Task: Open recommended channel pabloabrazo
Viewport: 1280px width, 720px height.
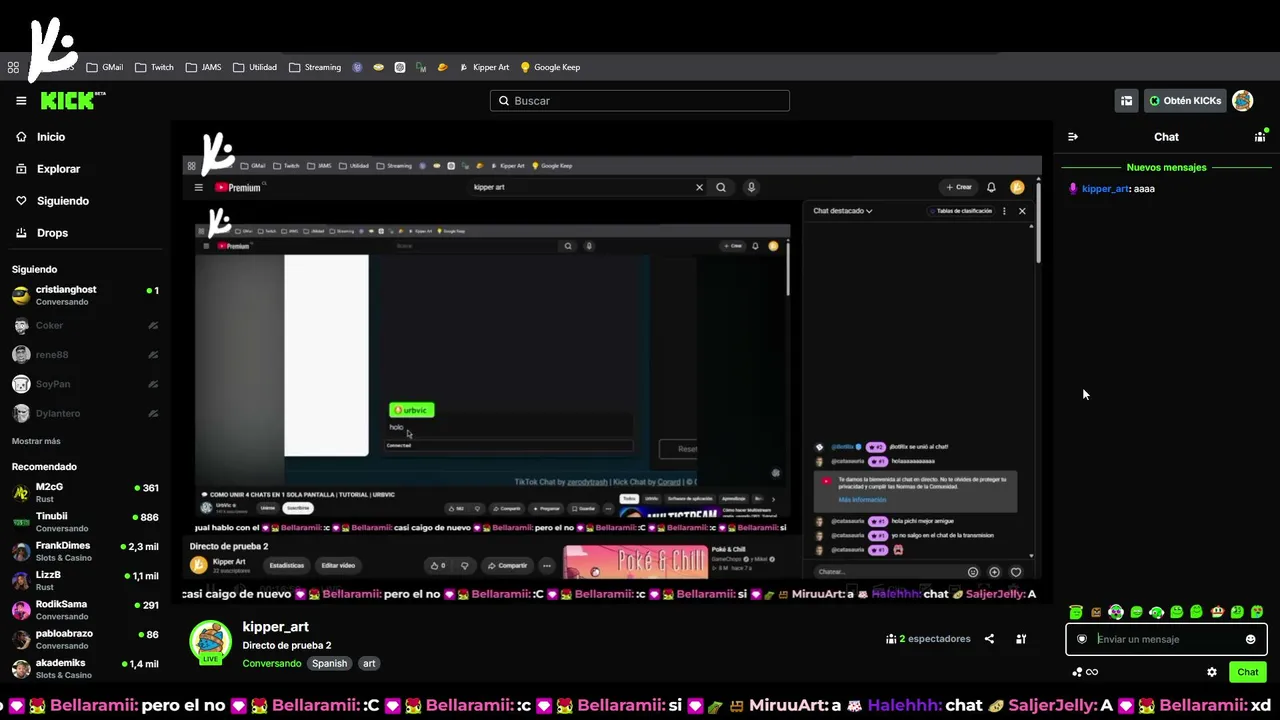Action: click(x=86, y=639)
